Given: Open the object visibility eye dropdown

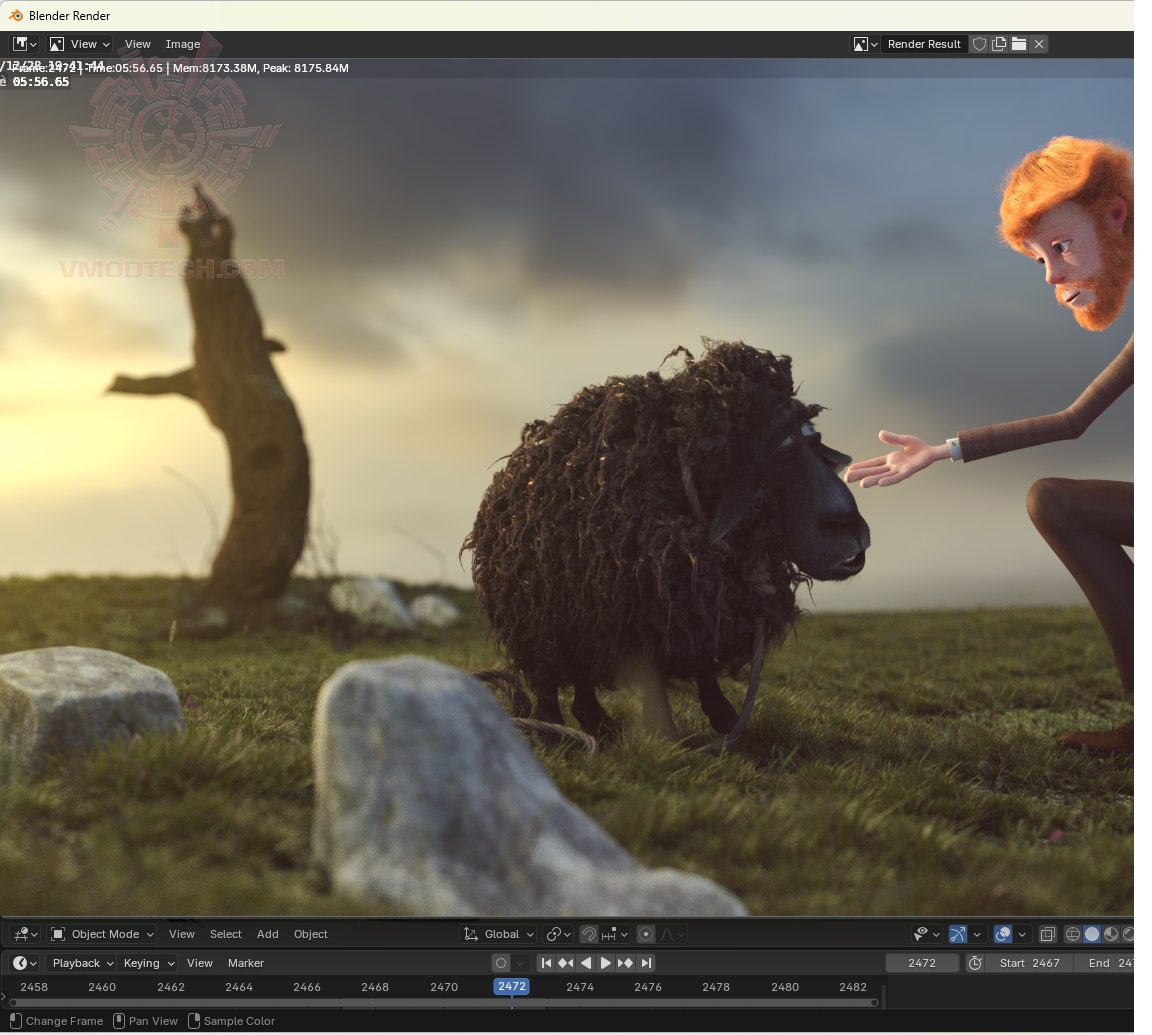Looking at the screenshot, I should point(926,934).
